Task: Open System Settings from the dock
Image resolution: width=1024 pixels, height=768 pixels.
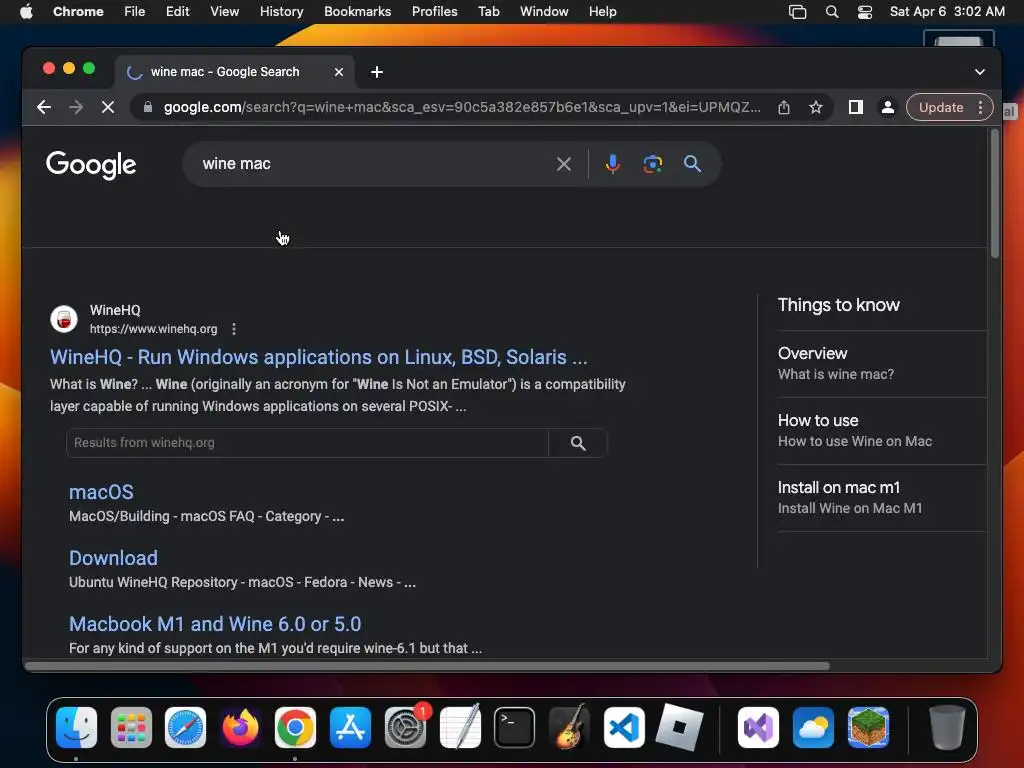Action: click(x=405, y=727)
